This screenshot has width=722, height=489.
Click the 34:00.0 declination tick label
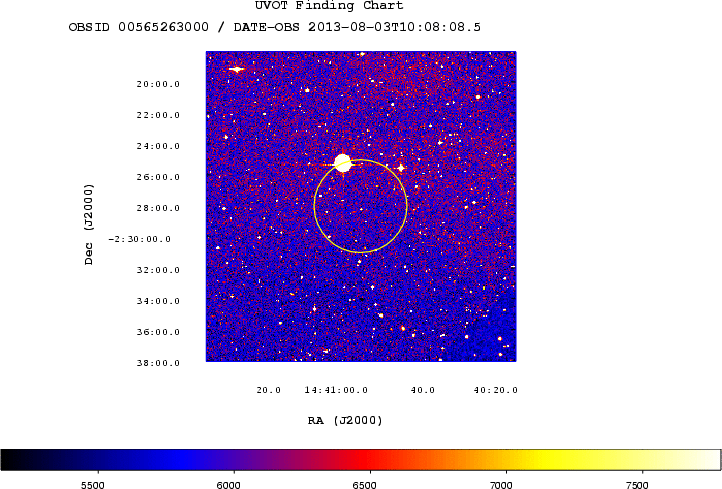(x=158, y=301)
